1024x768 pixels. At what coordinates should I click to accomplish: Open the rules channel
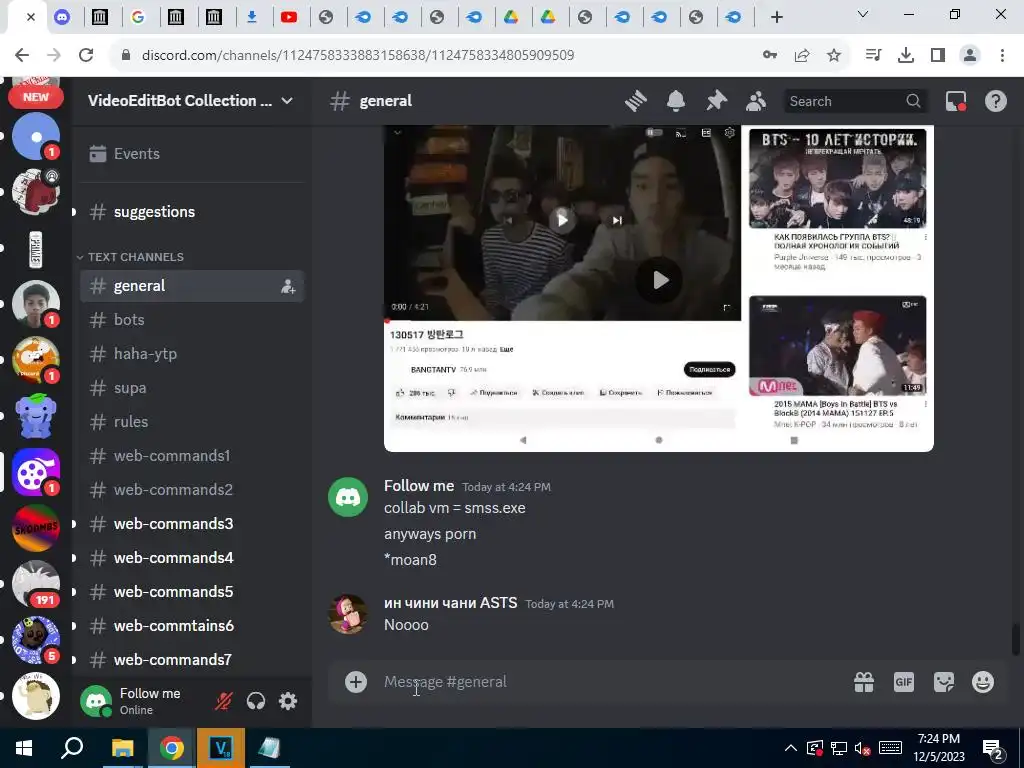click(191, 422)
